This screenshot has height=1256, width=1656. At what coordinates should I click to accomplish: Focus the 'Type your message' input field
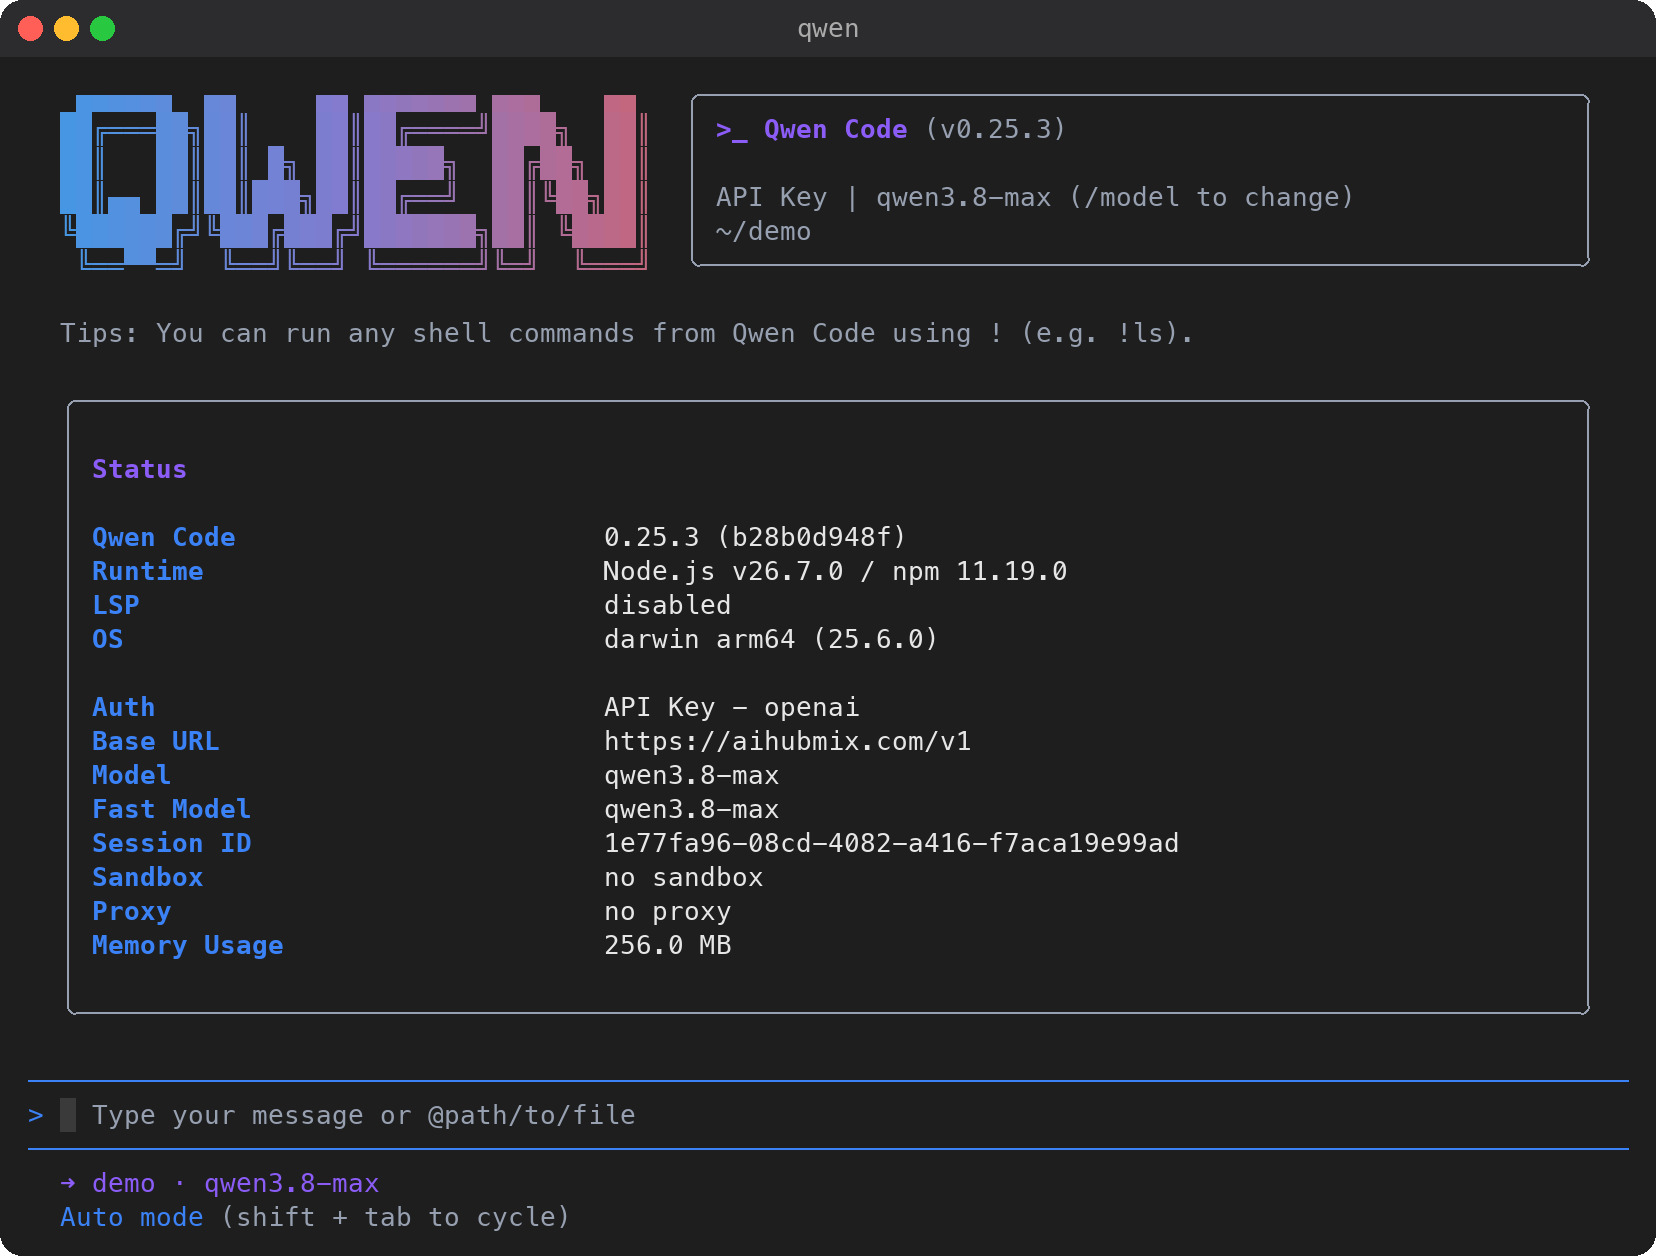click(828, 1115)
